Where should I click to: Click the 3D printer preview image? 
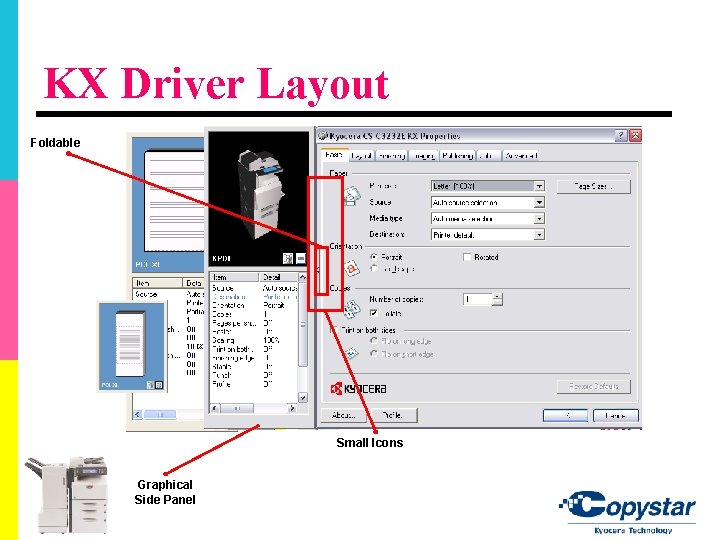tap(259, 198)
